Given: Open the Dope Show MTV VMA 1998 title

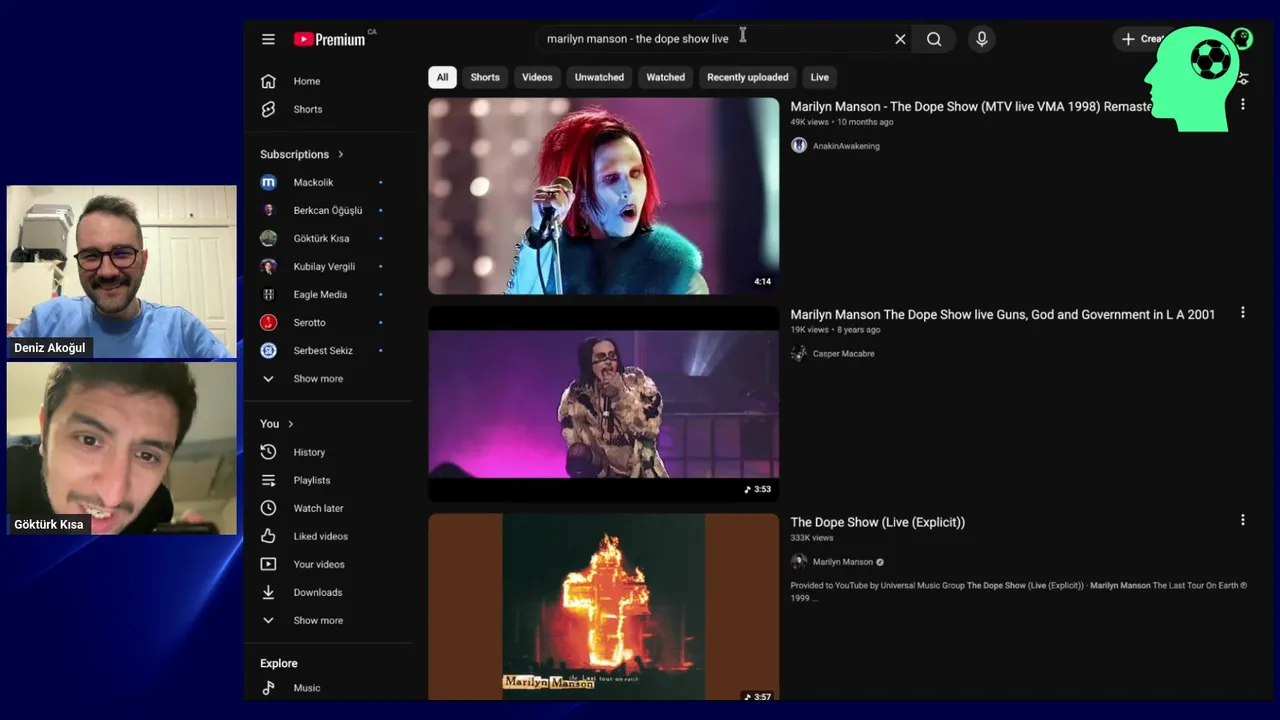Looking at the screenshot, I should [x=971, y=106].
